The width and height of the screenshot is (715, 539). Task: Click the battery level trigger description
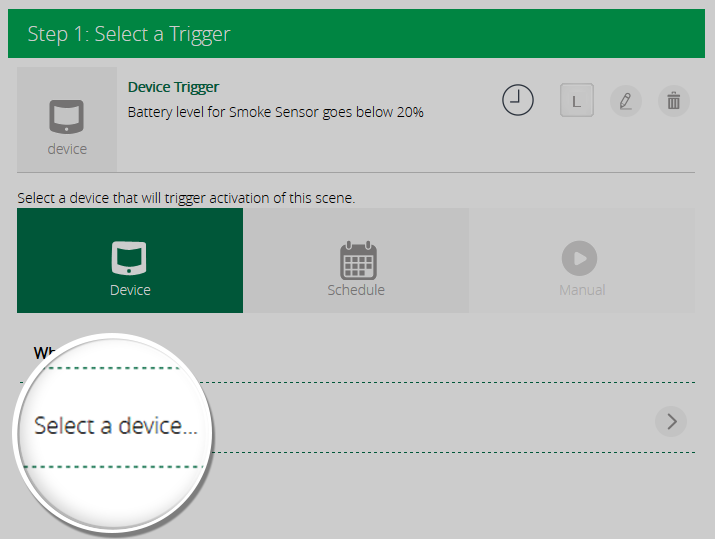(275, 112)
